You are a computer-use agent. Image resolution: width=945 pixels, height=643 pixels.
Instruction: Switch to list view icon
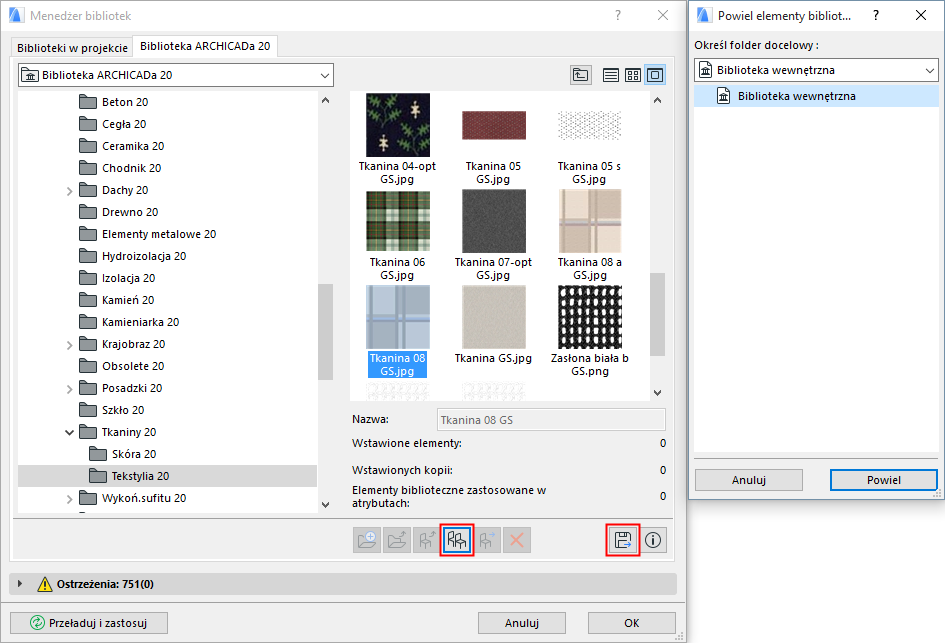[610, 75]
